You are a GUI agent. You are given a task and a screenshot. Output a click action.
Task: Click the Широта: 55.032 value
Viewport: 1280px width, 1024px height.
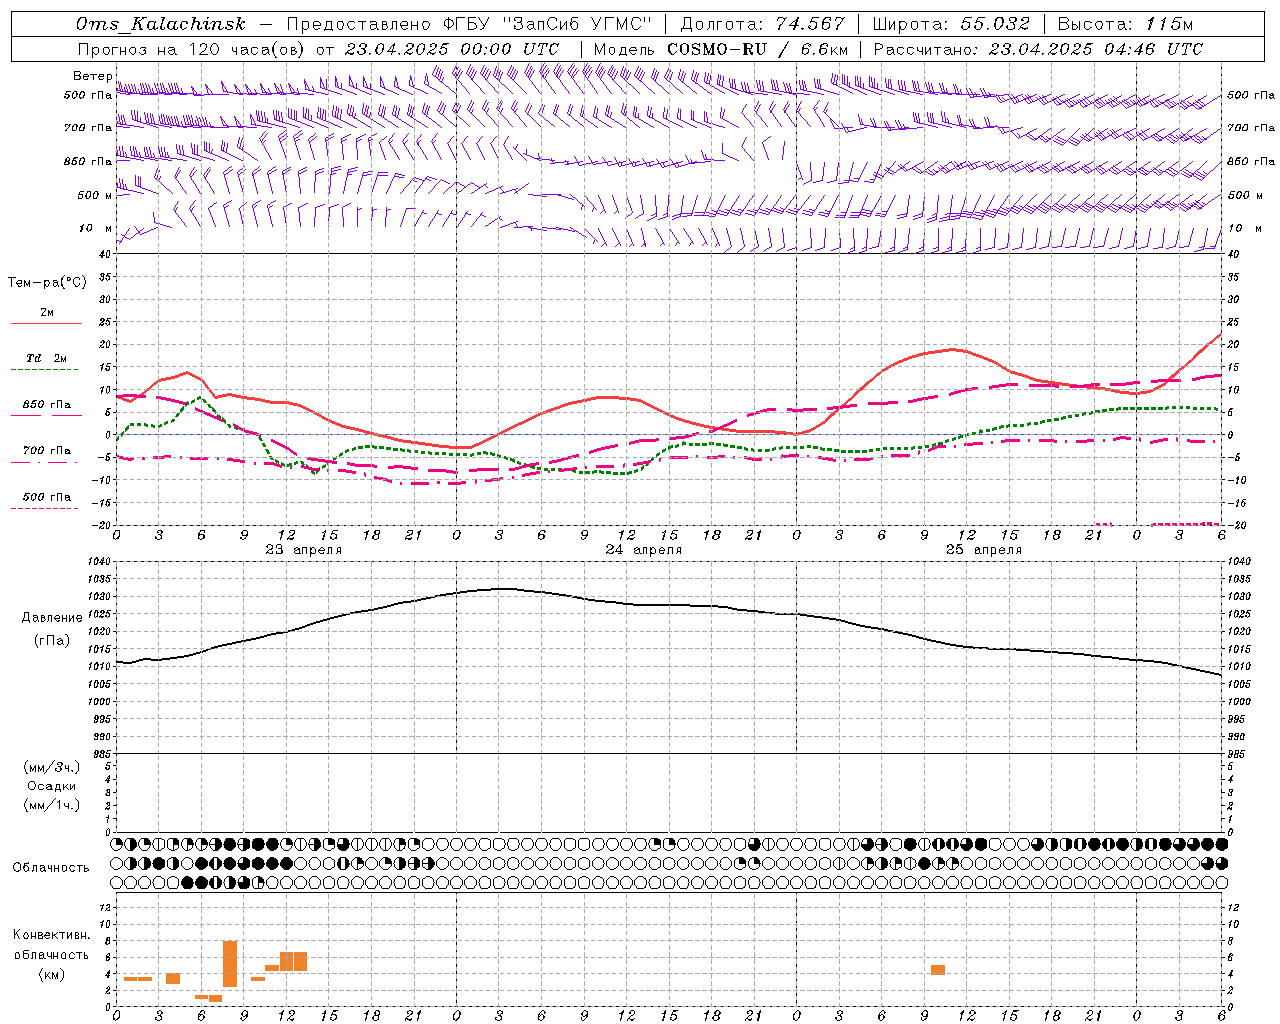pyautogui.click(x=951, y=24)
